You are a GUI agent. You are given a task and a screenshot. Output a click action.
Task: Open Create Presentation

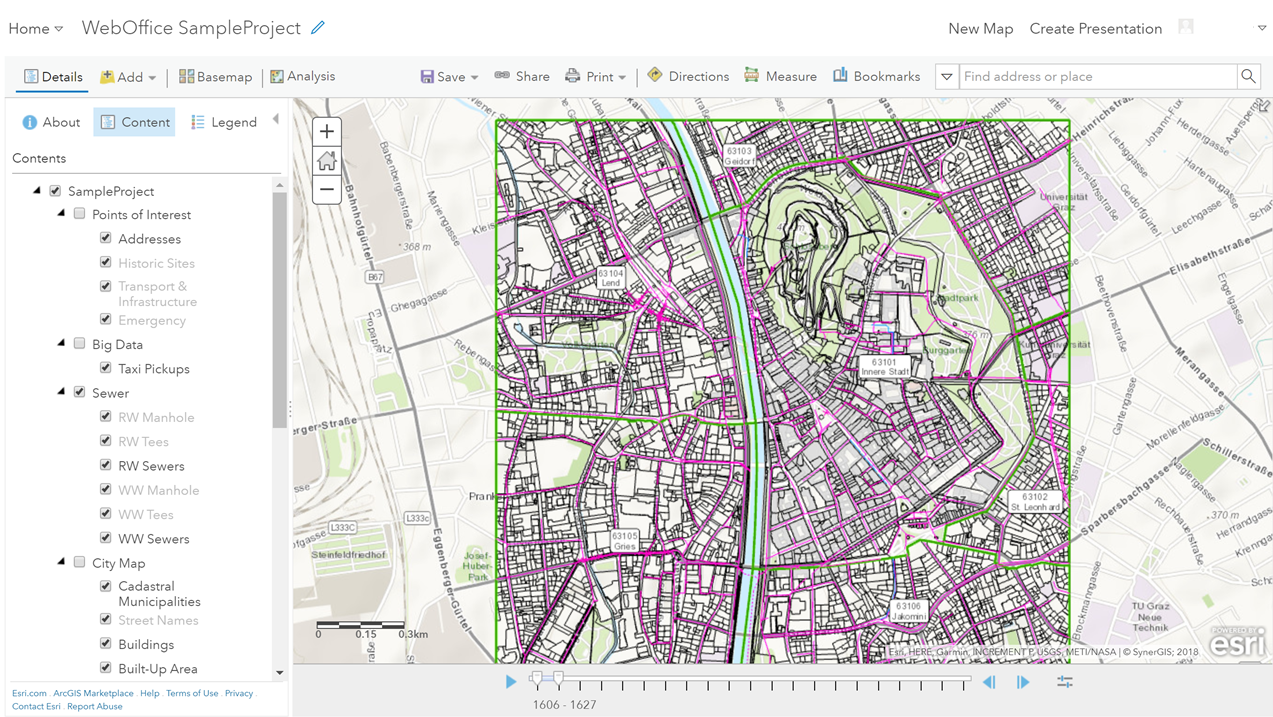[1095, 28]
